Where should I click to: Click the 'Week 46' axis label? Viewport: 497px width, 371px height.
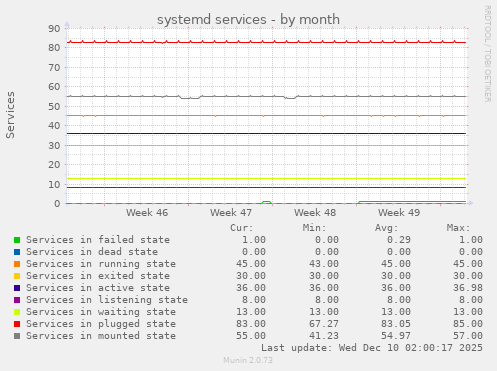pyautogui.click(x=147, y=213)
